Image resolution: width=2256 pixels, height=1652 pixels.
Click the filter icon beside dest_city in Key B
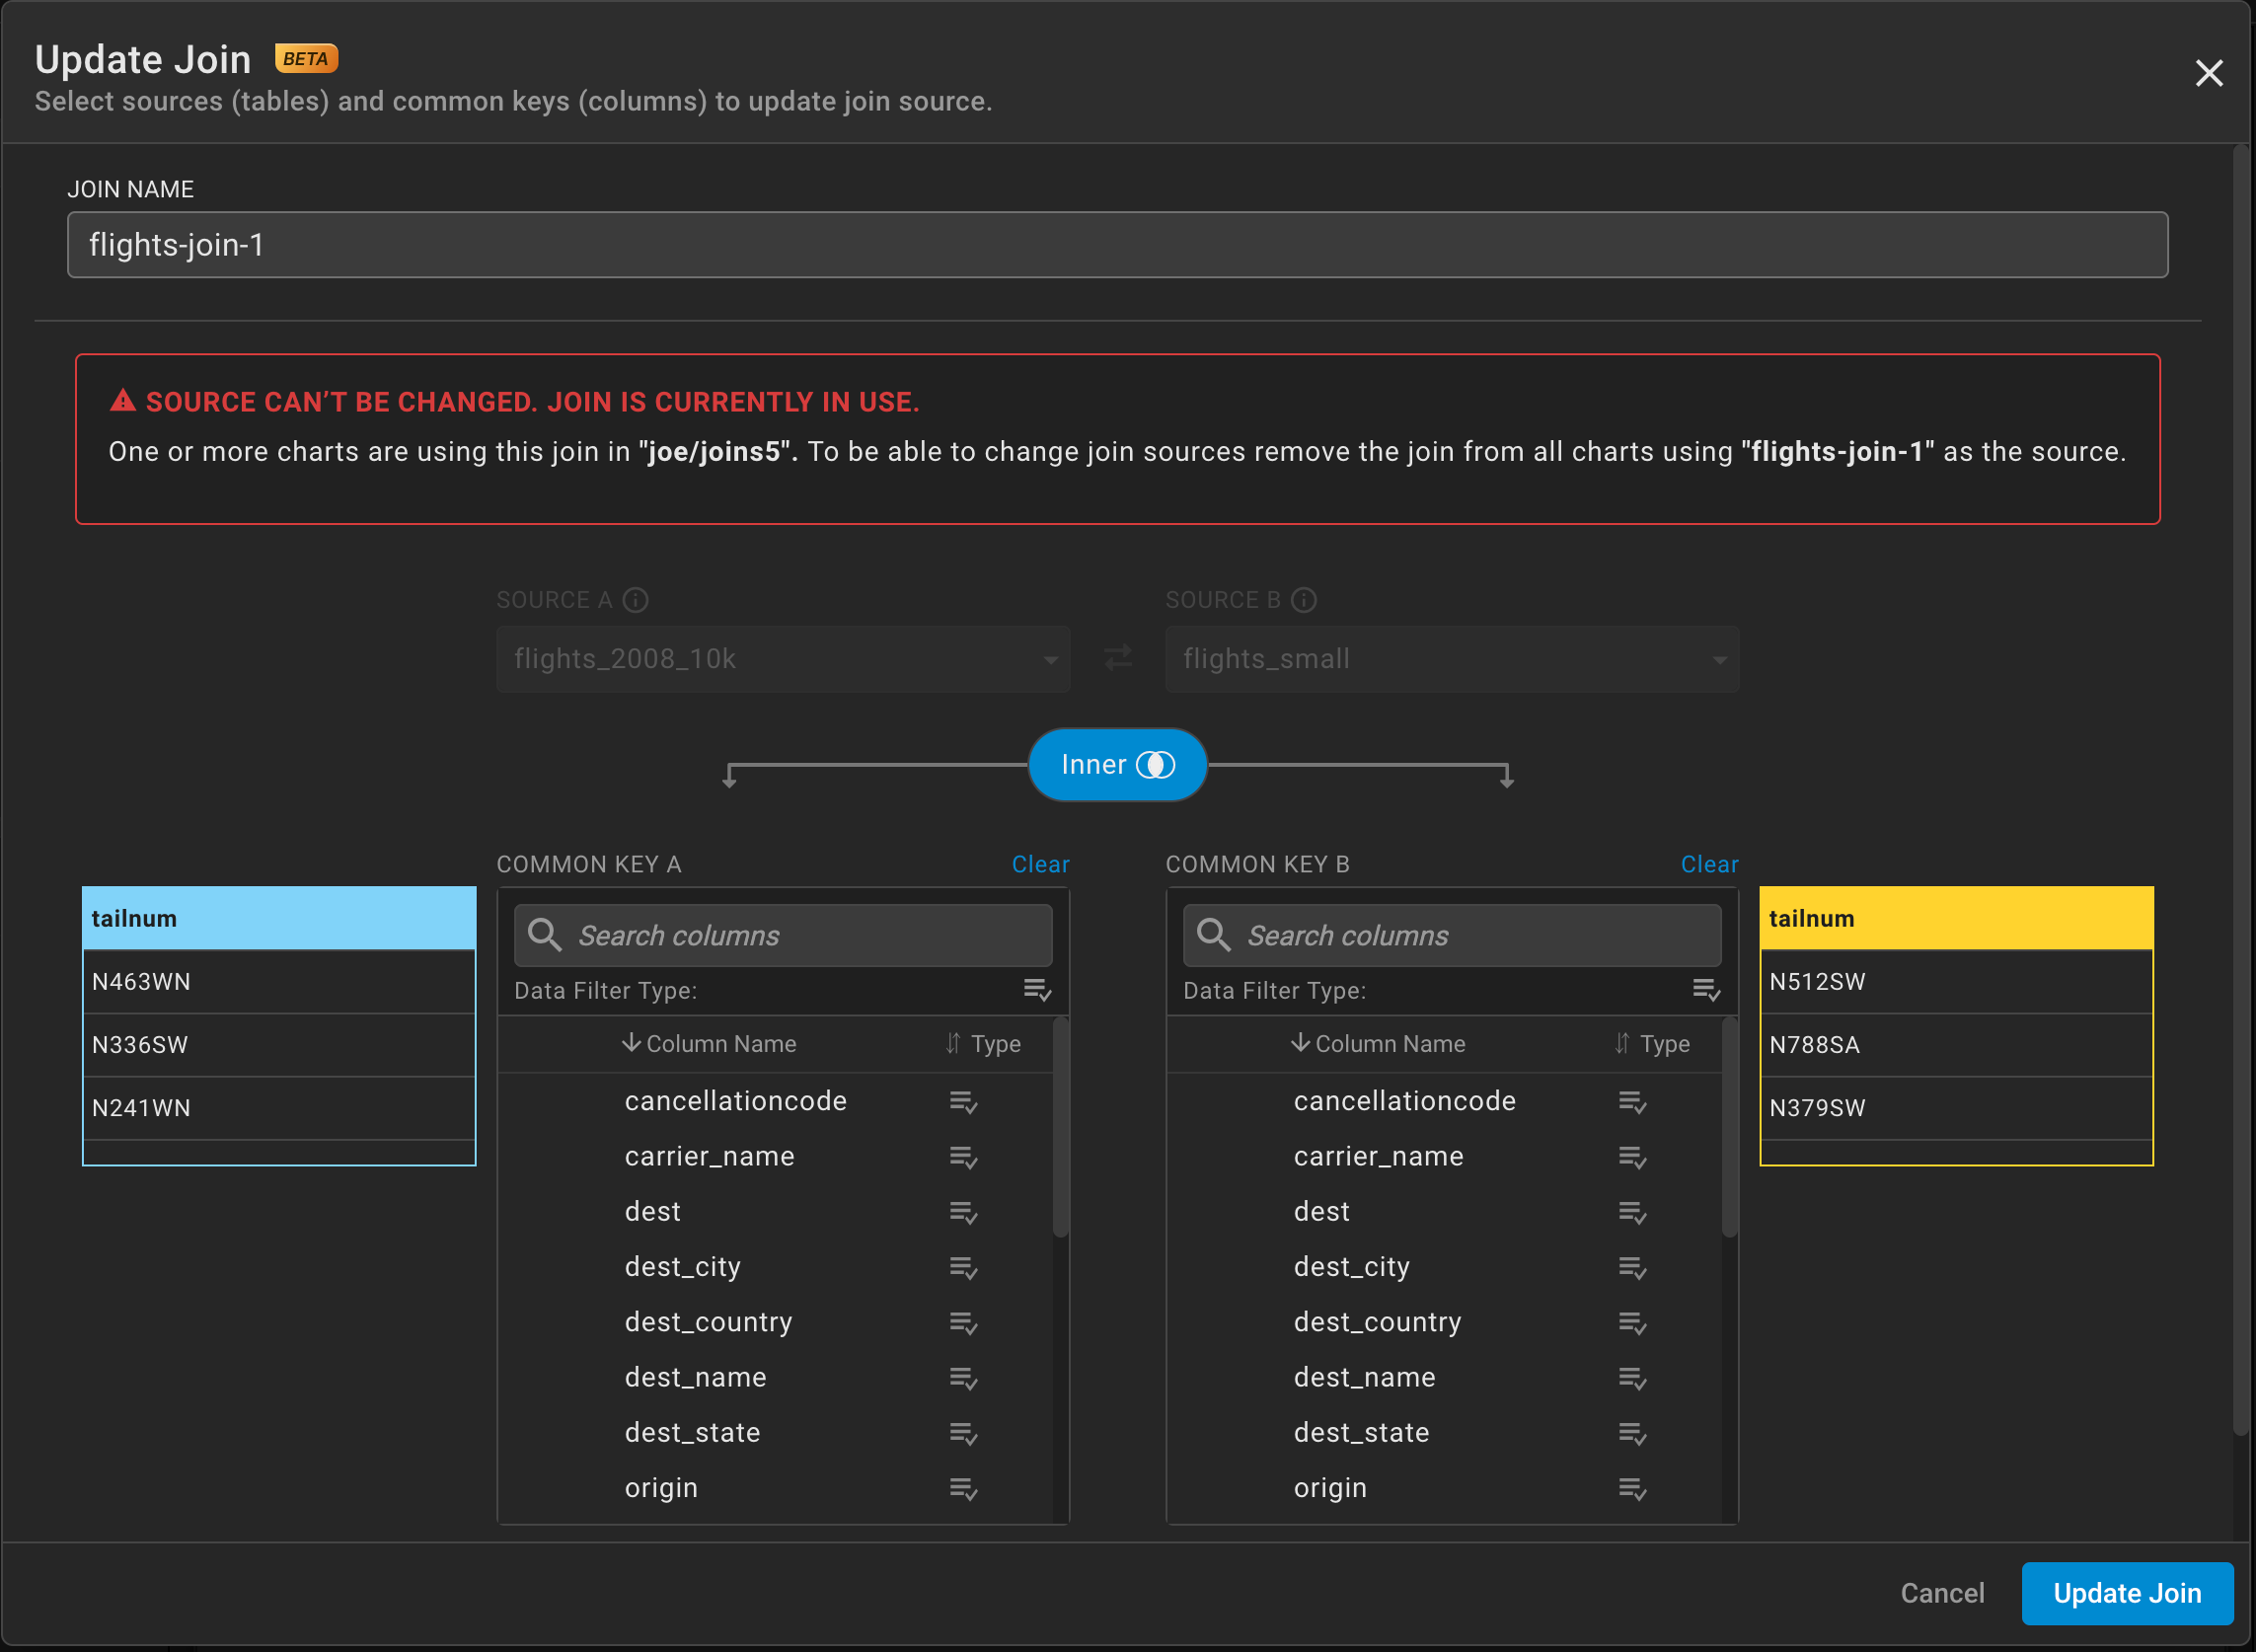click(1632, 1267)
